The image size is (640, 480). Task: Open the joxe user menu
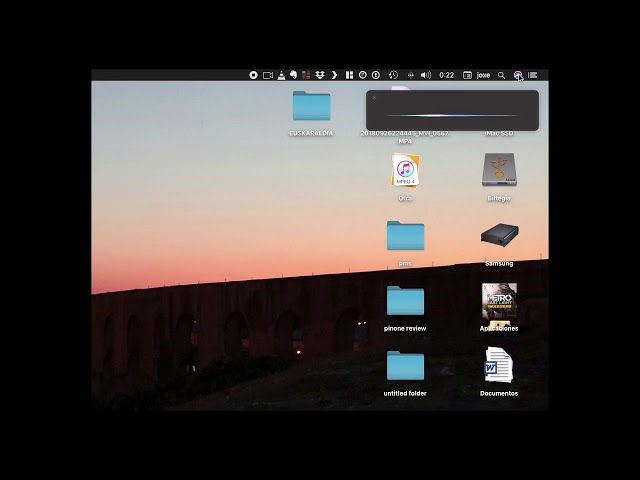(483, 75)
